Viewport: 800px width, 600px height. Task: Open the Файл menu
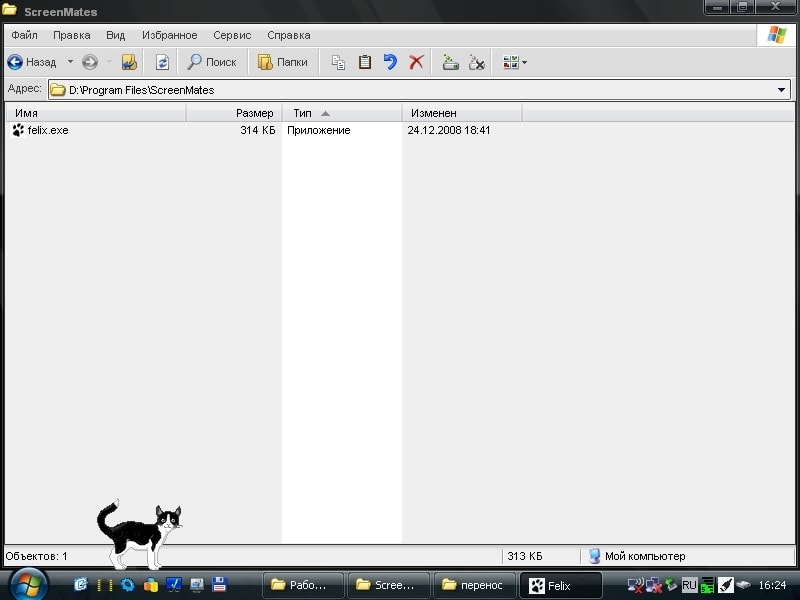click(24, 35)
